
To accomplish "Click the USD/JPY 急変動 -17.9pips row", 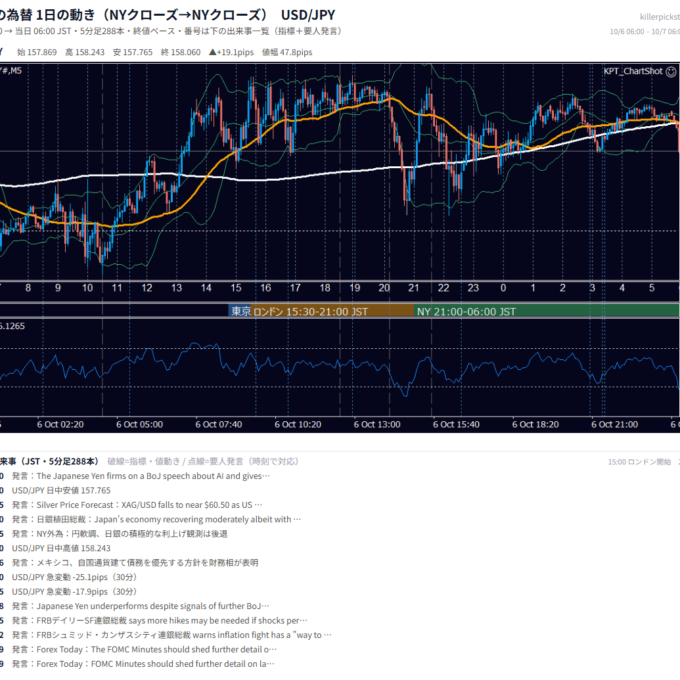I will pos(74,592).
